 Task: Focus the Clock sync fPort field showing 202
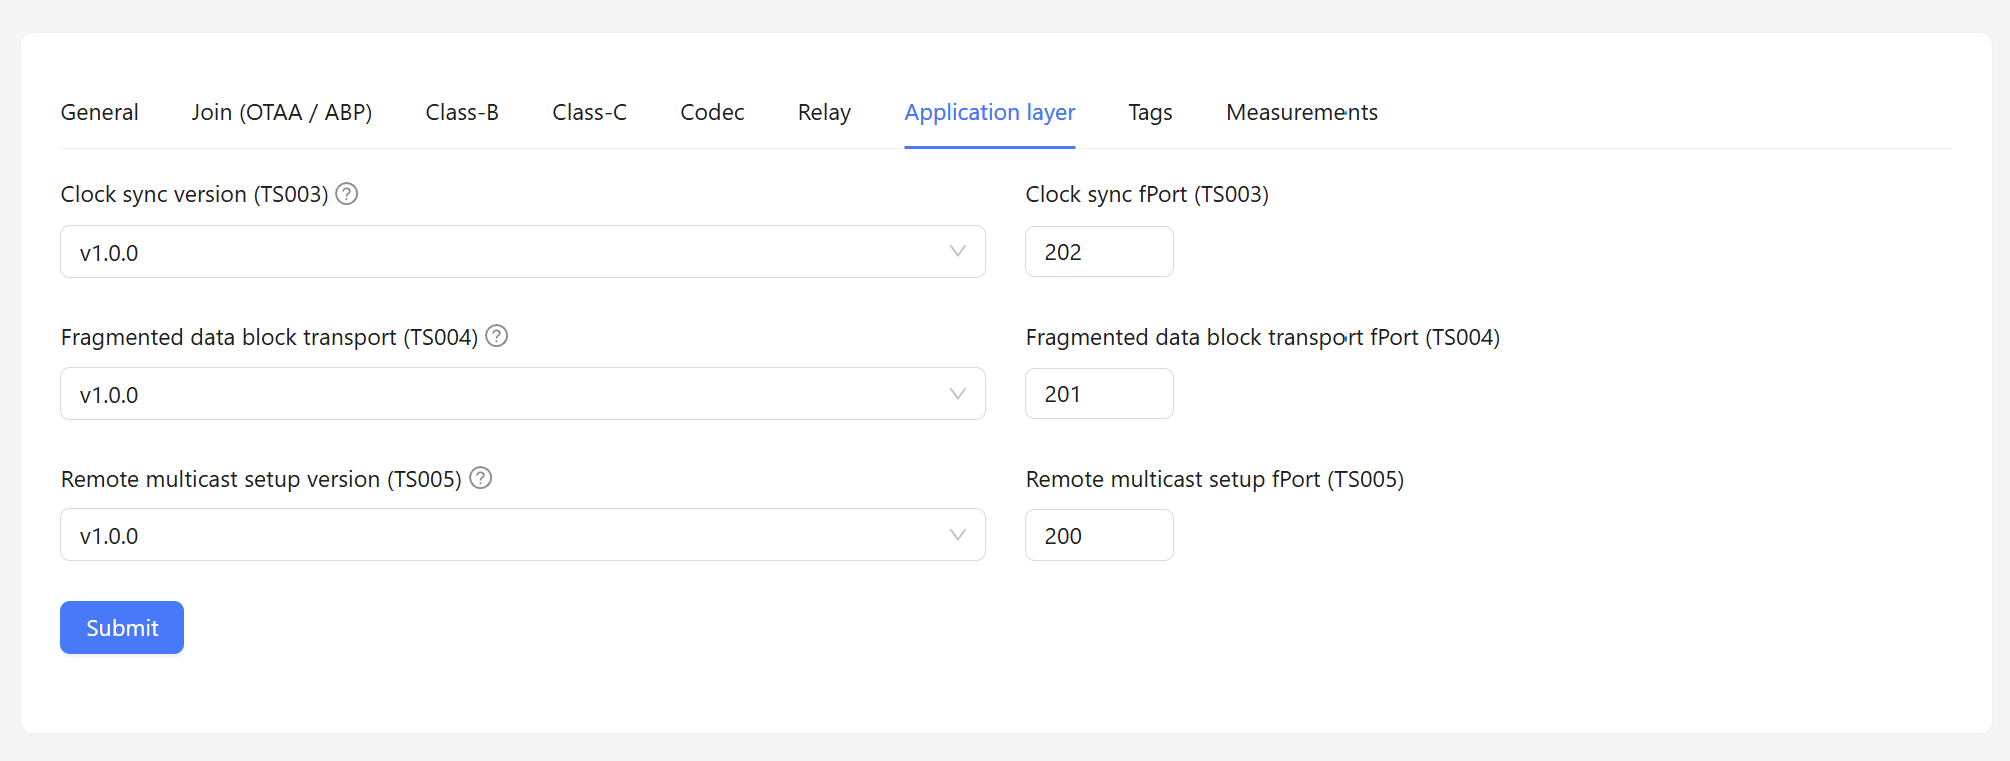[x=1099, y=252]
